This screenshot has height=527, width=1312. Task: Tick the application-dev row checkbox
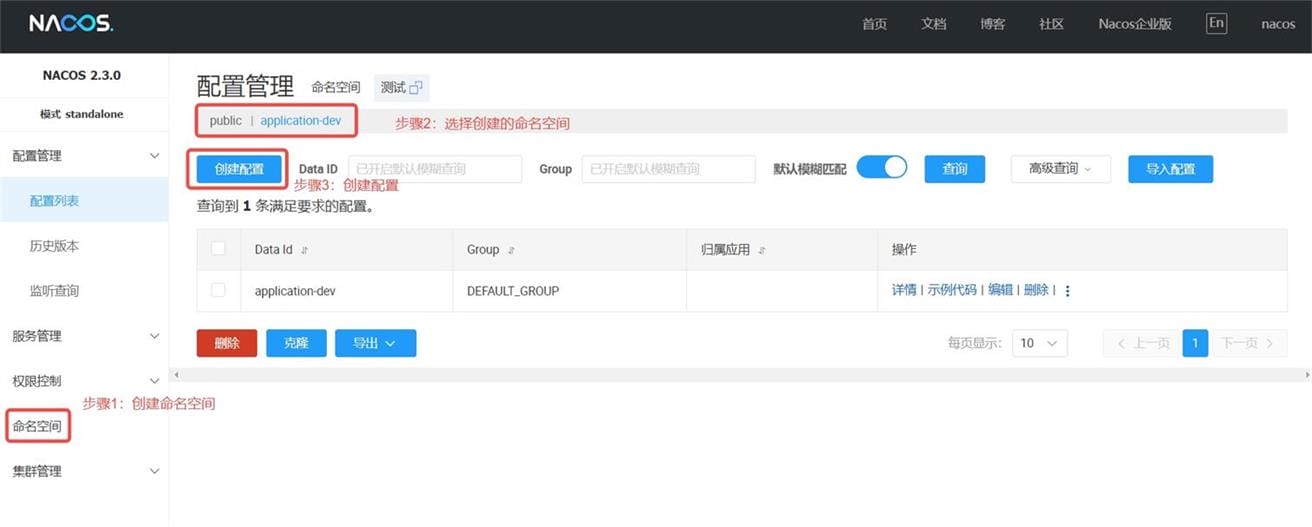click(218, 290)
